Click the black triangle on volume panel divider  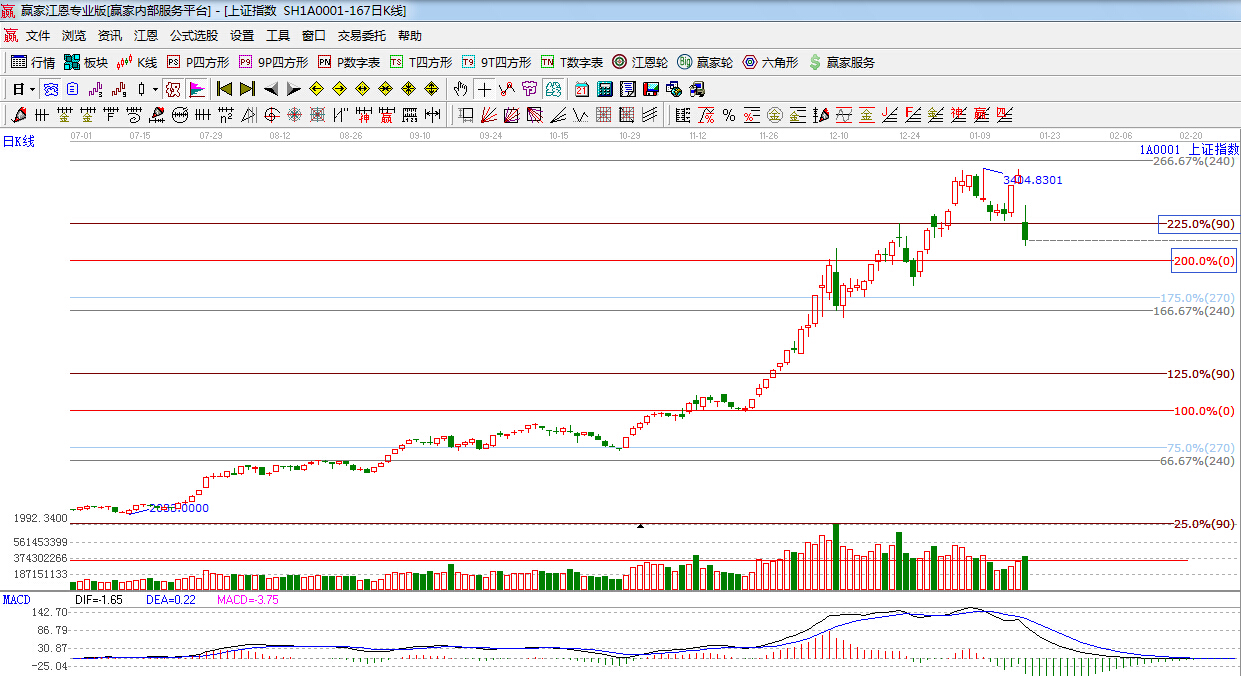[x=641, y=525]
